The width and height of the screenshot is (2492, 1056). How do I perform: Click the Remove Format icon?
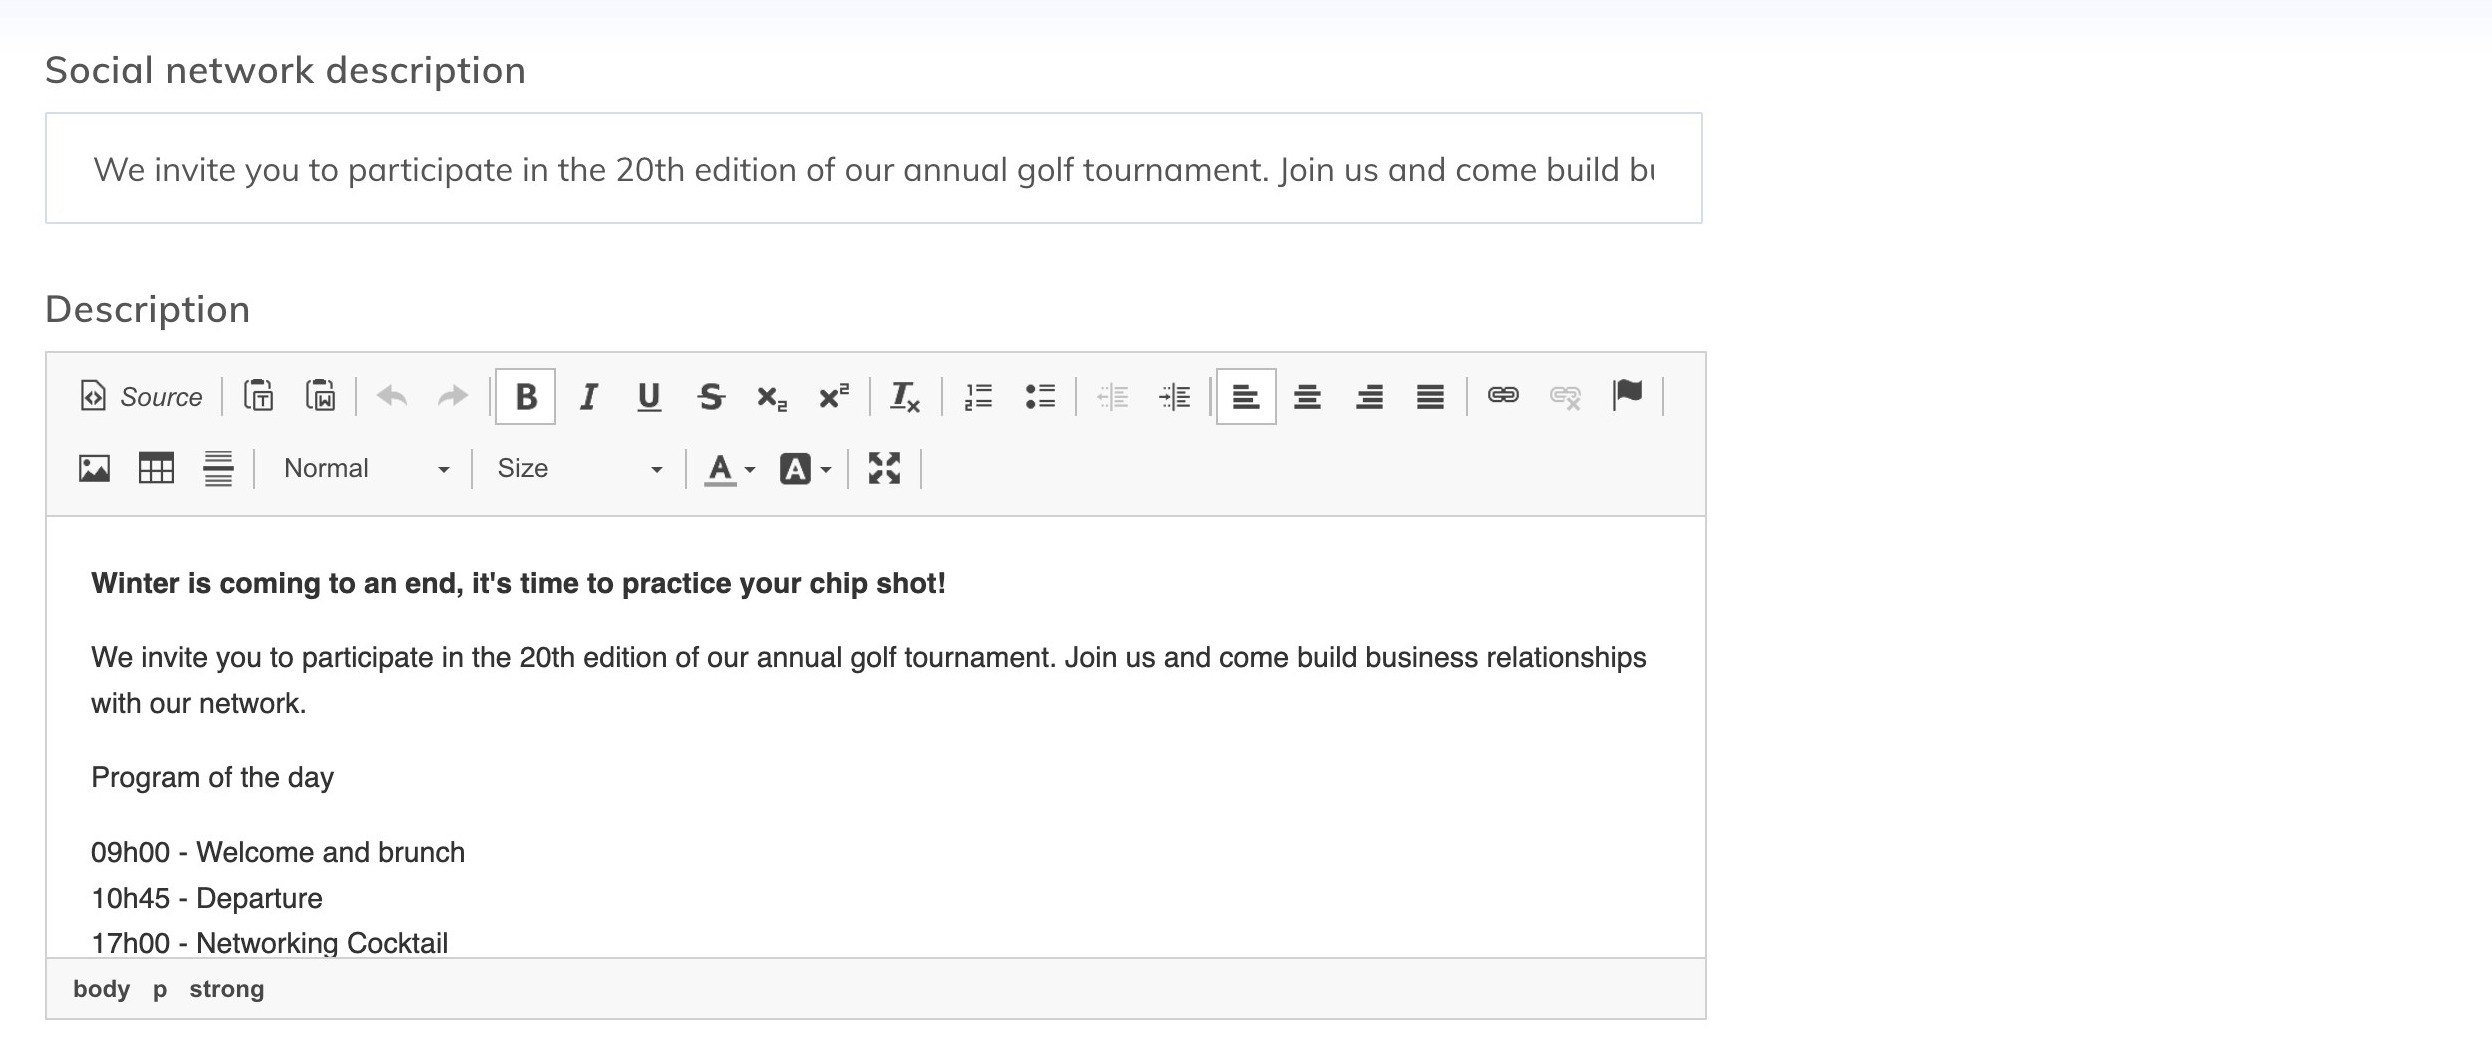(x=905, y=397)
